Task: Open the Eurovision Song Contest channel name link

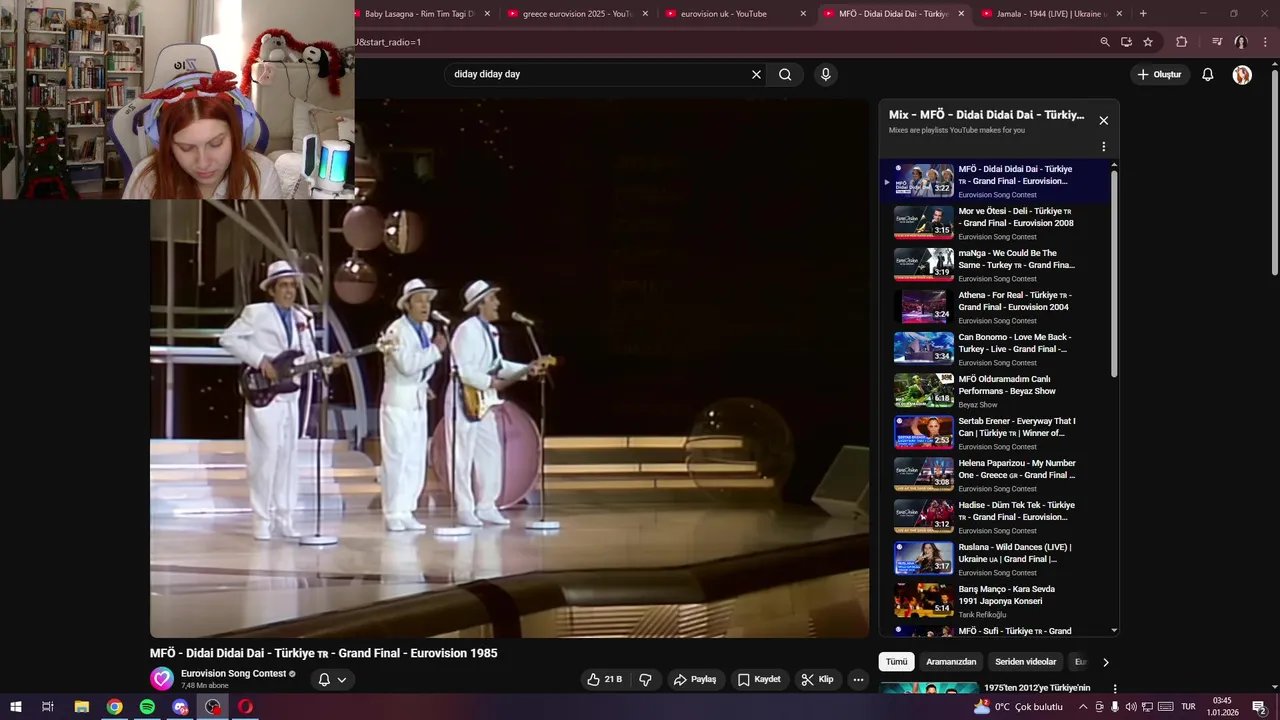Action: (x=234, y=674)
